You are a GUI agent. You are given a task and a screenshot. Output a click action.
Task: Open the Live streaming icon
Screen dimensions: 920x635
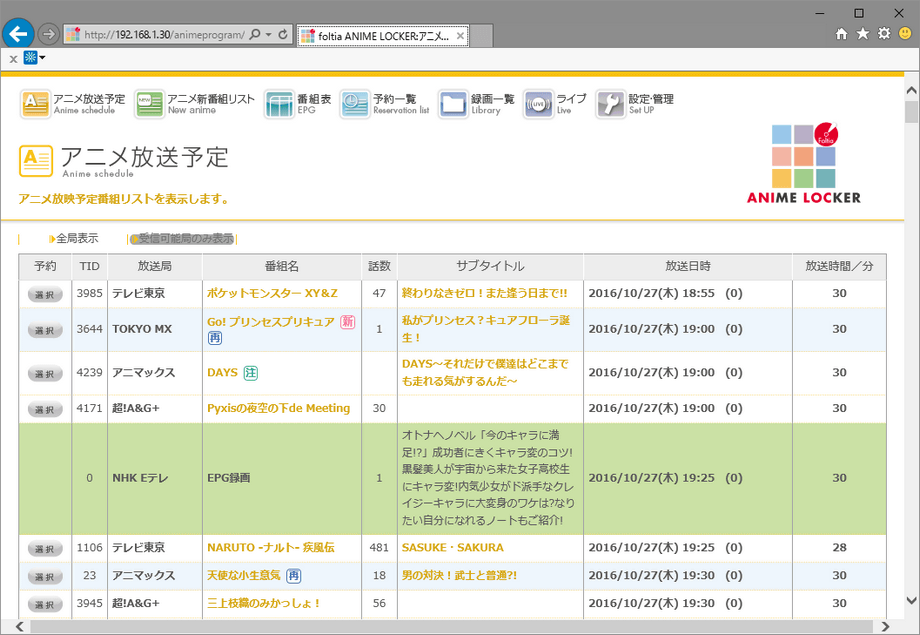(x=538, y=104)
